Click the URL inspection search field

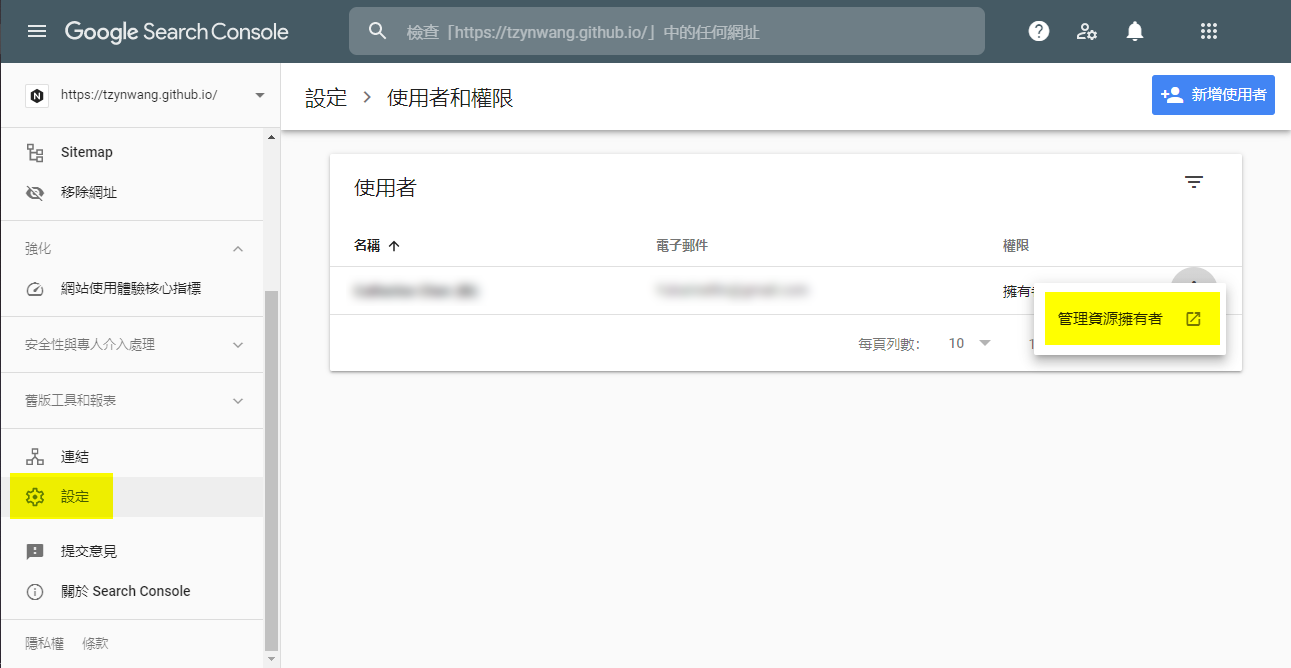(667, 31)
